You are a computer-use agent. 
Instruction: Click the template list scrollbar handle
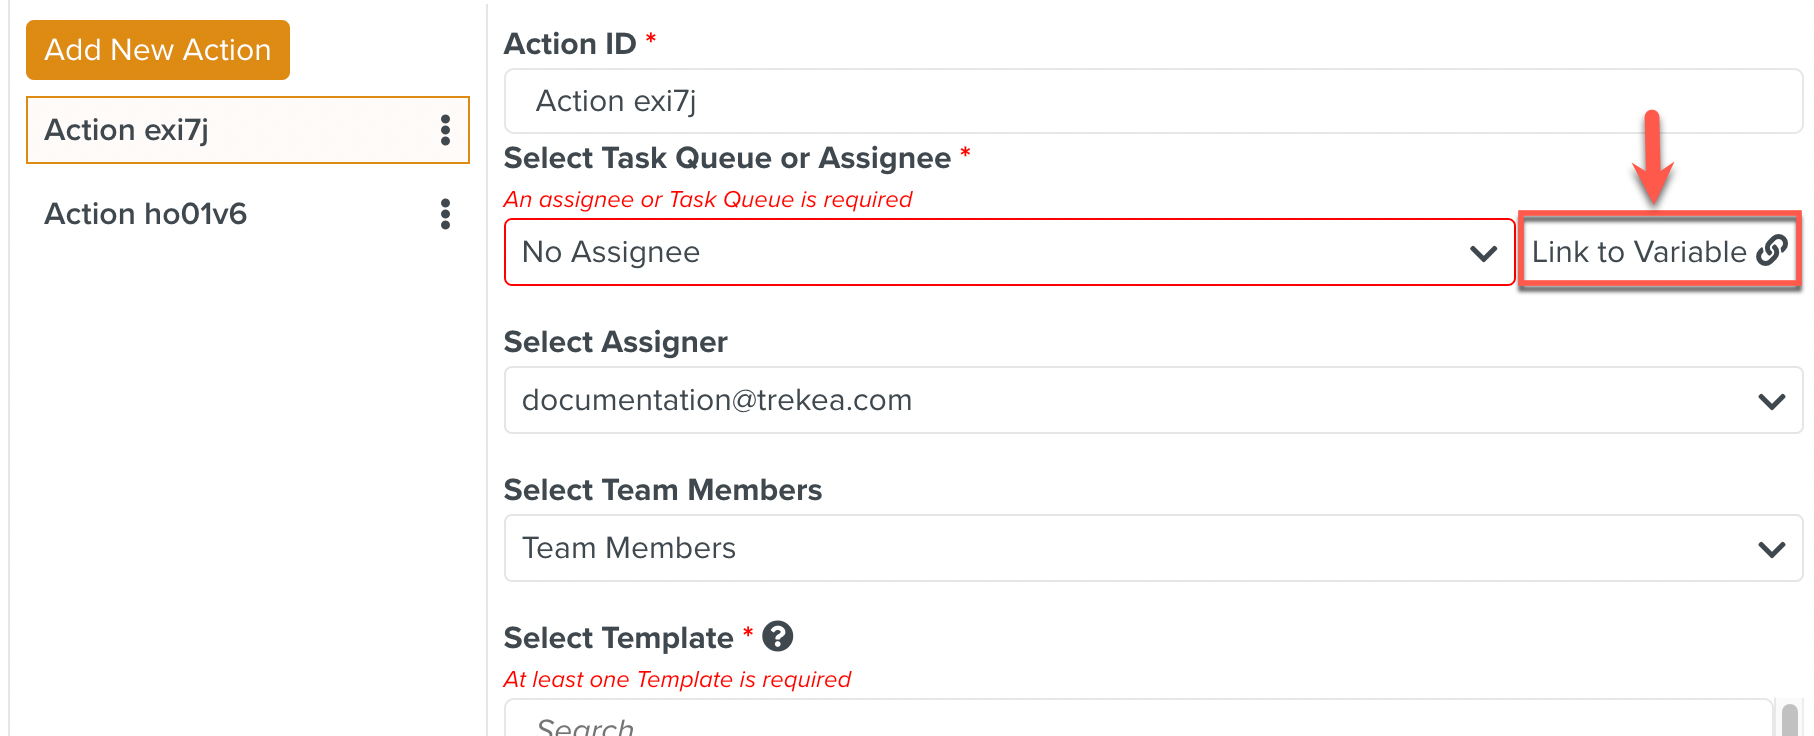point(1790,720)
